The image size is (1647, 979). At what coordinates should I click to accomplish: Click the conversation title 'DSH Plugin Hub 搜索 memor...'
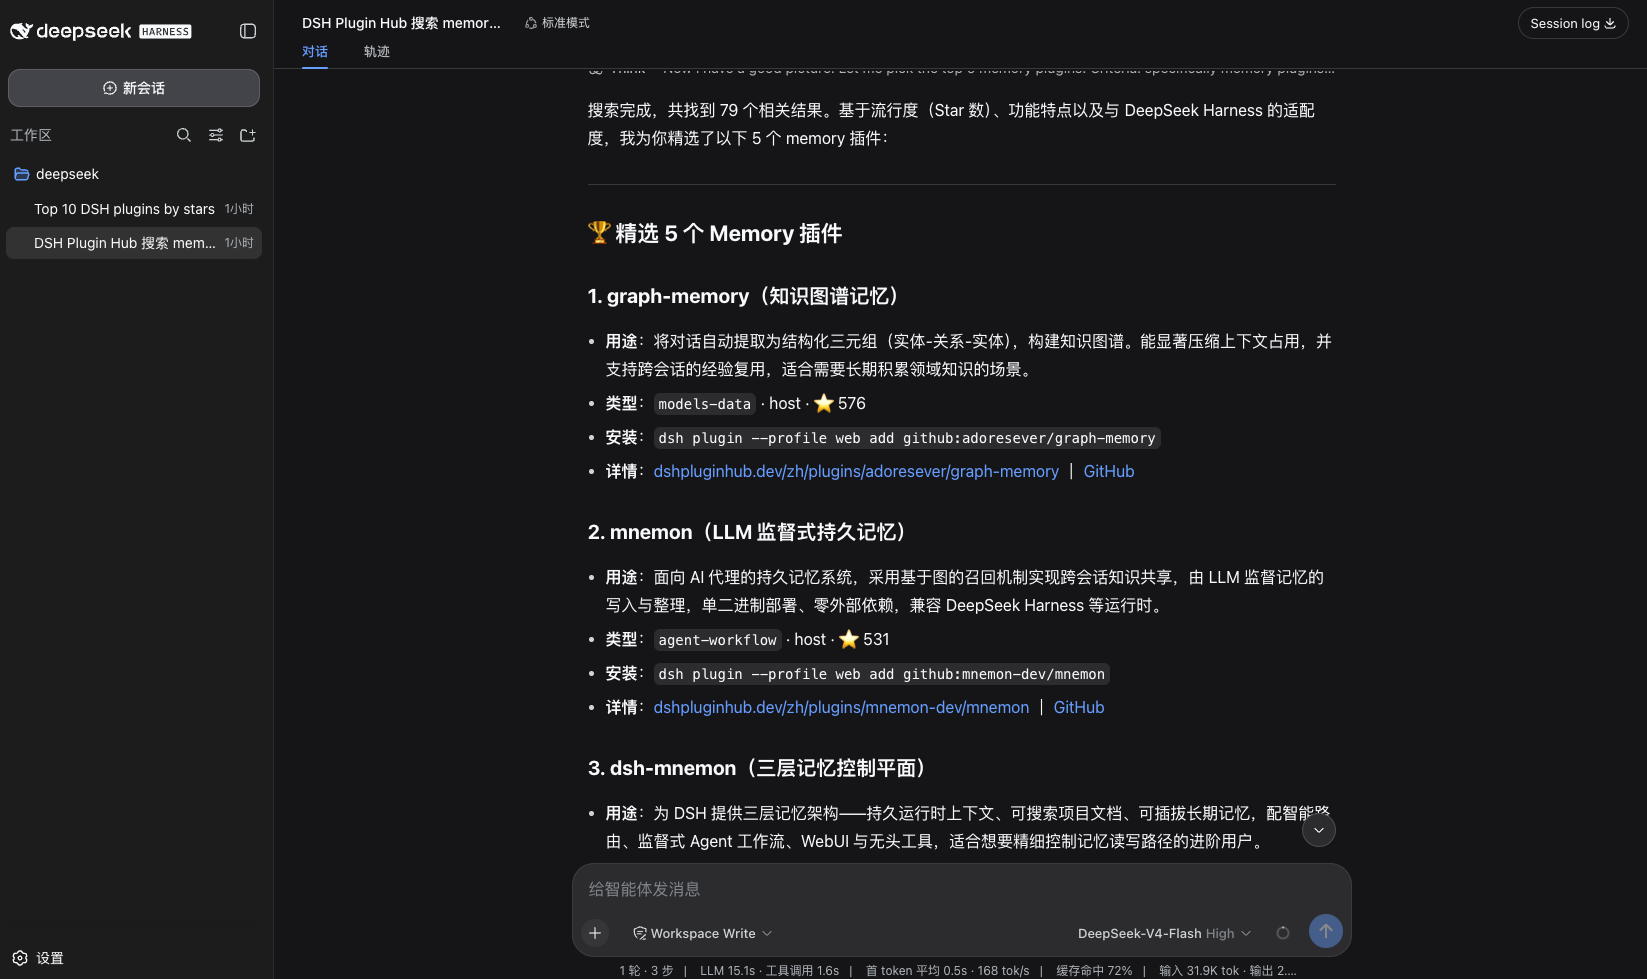point(401,23)
